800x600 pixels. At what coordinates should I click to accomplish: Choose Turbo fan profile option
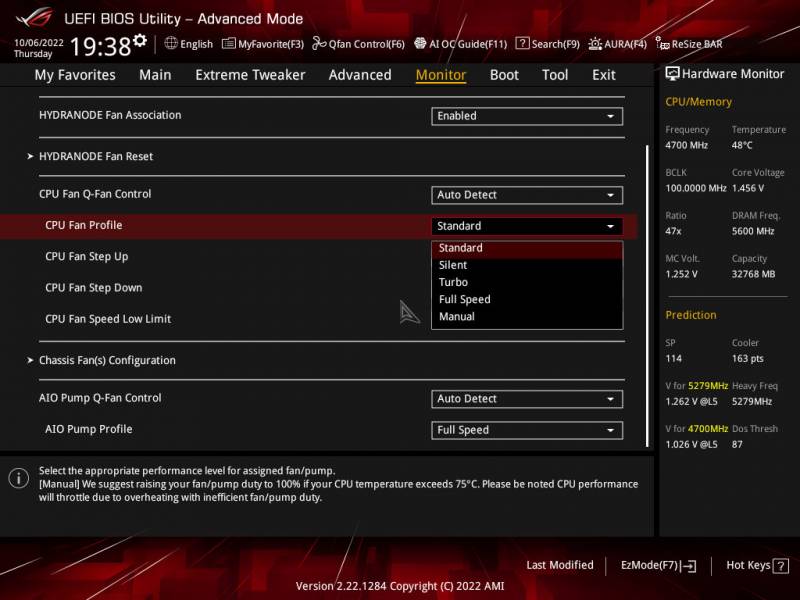point(527,282)
